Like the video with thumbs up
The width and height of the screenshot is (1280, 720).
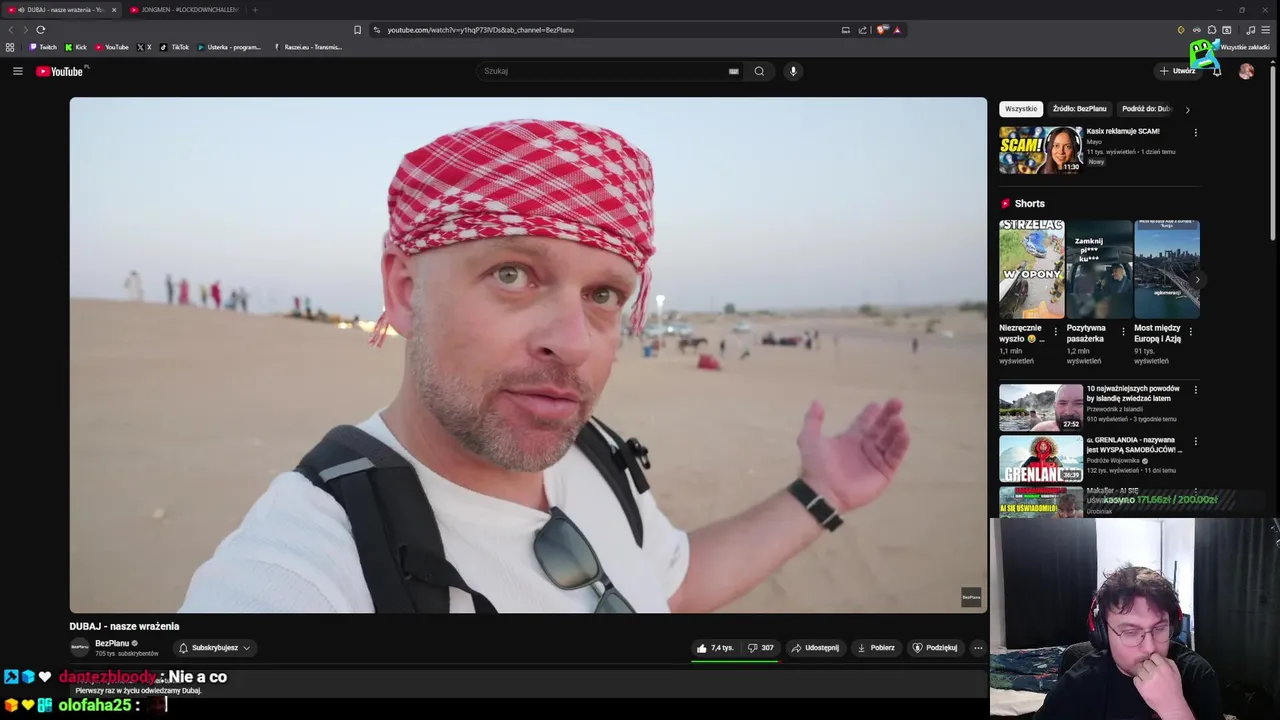click(x=715, y=648)
